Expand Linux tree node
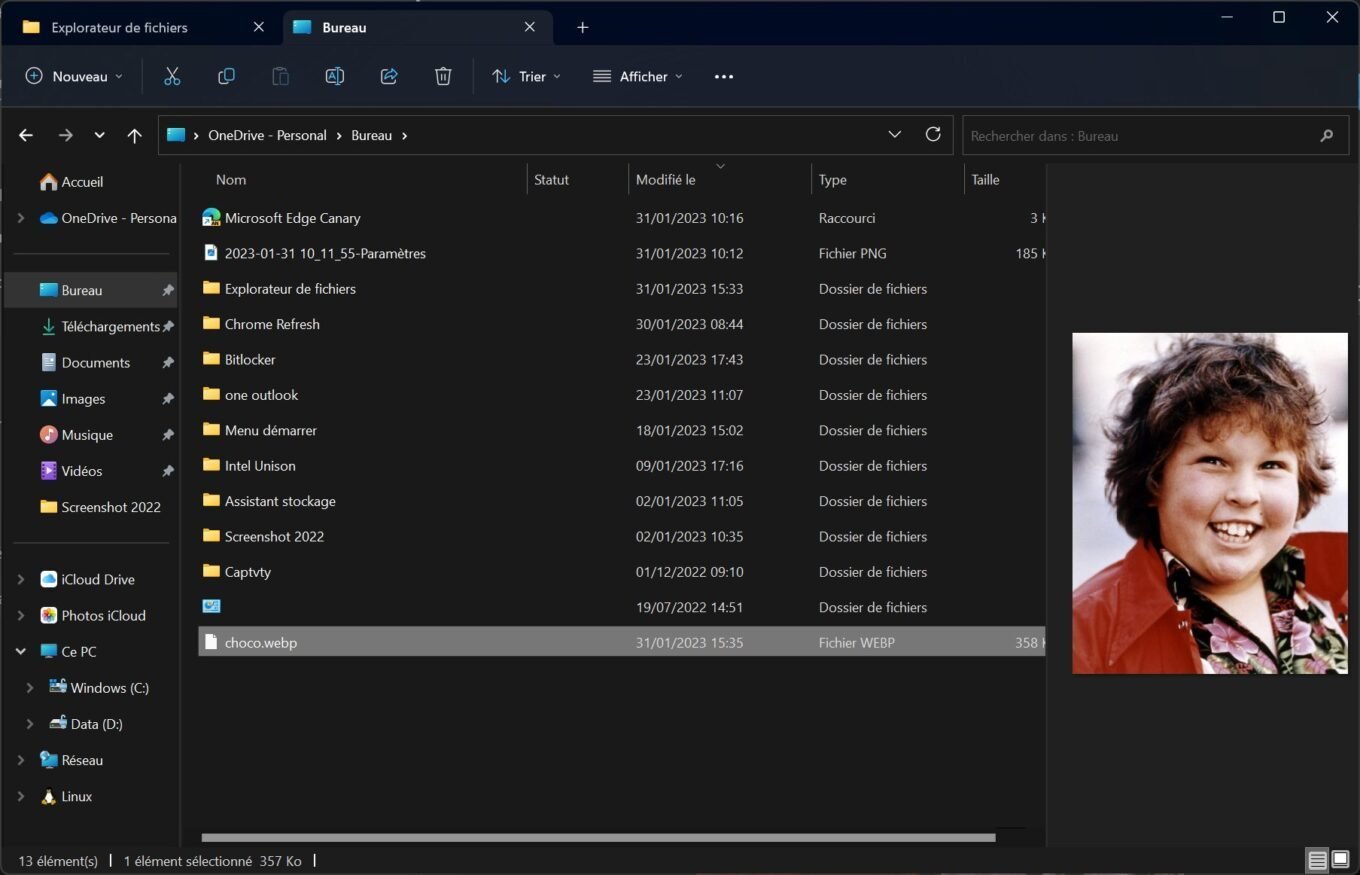Viewport: 1360px width, 875px height. (21, 797)
